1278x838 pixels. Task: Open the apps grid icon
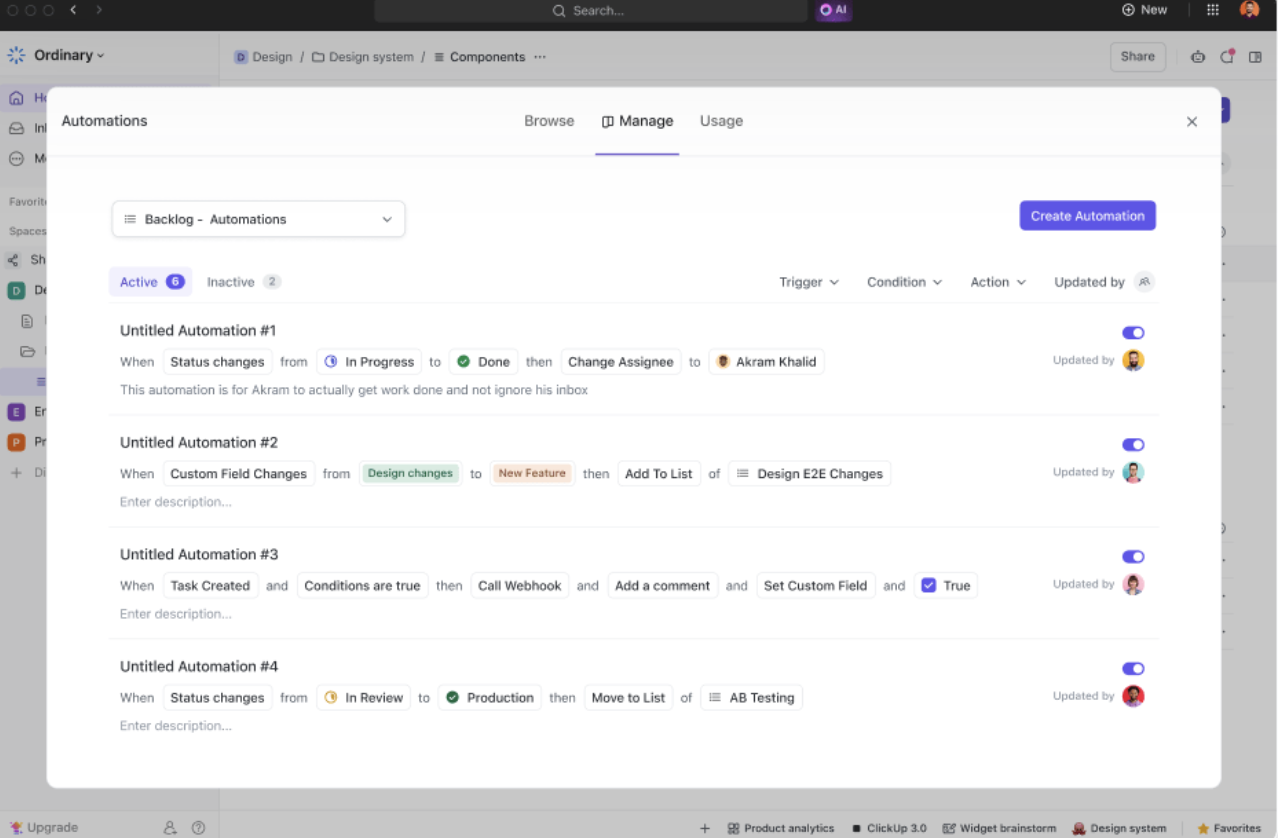click(1212, 10)
